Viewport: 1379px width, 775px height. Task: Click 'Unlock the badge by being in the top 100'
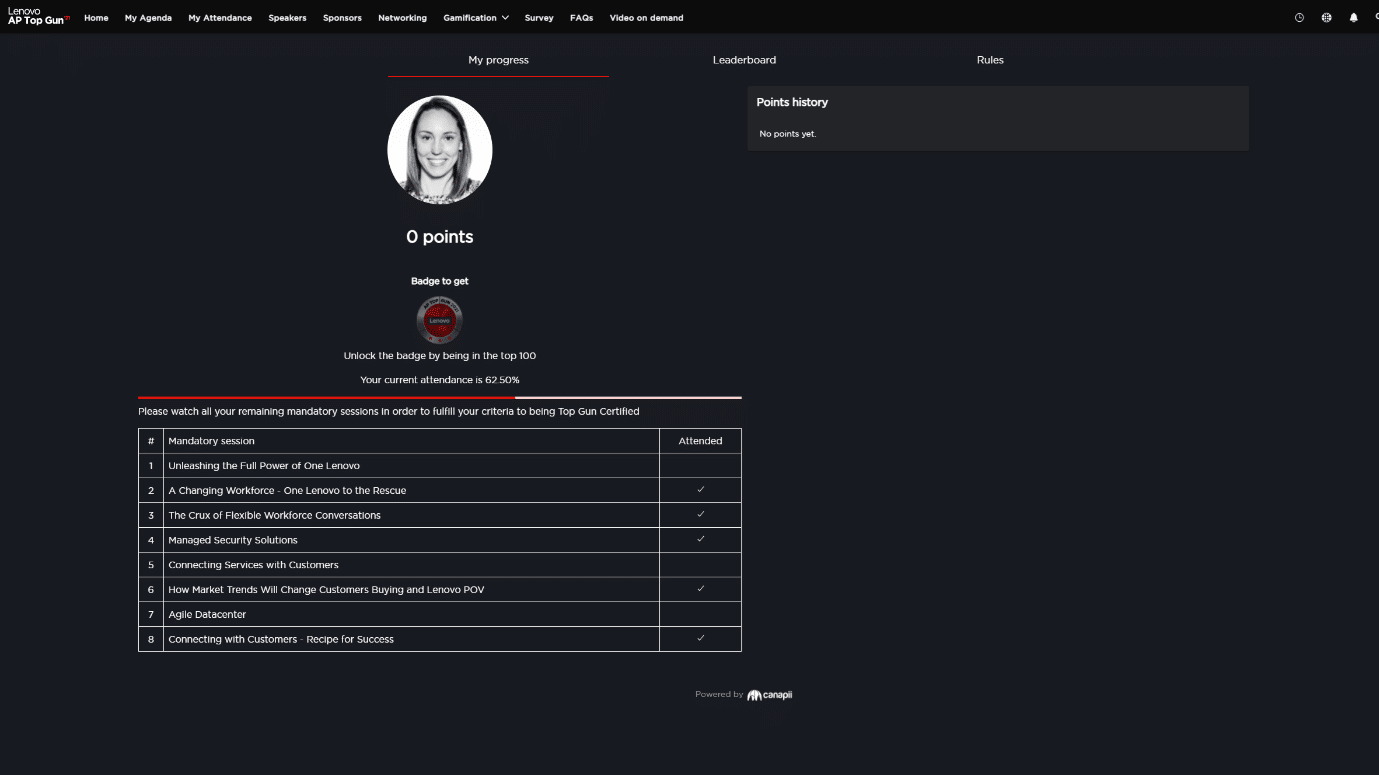tap(440, 356)
